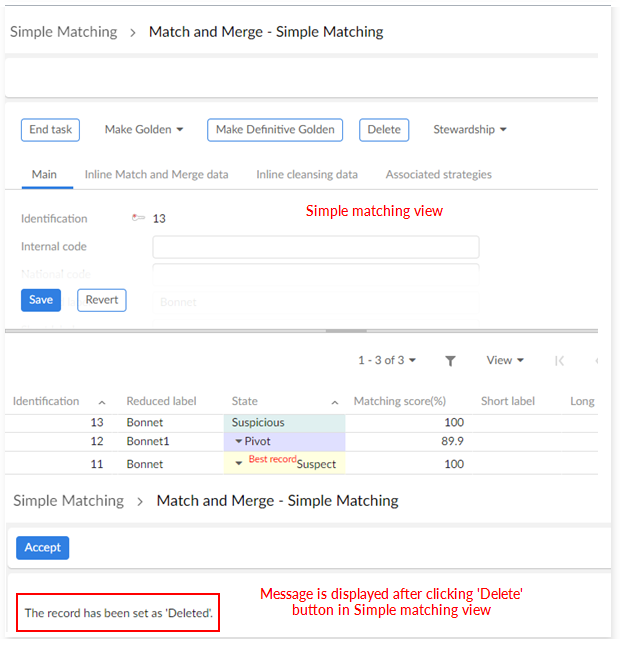Open Inline Match and Merge data tab
The width and height of the screenshot is (620, 646).
click(157, 175)
